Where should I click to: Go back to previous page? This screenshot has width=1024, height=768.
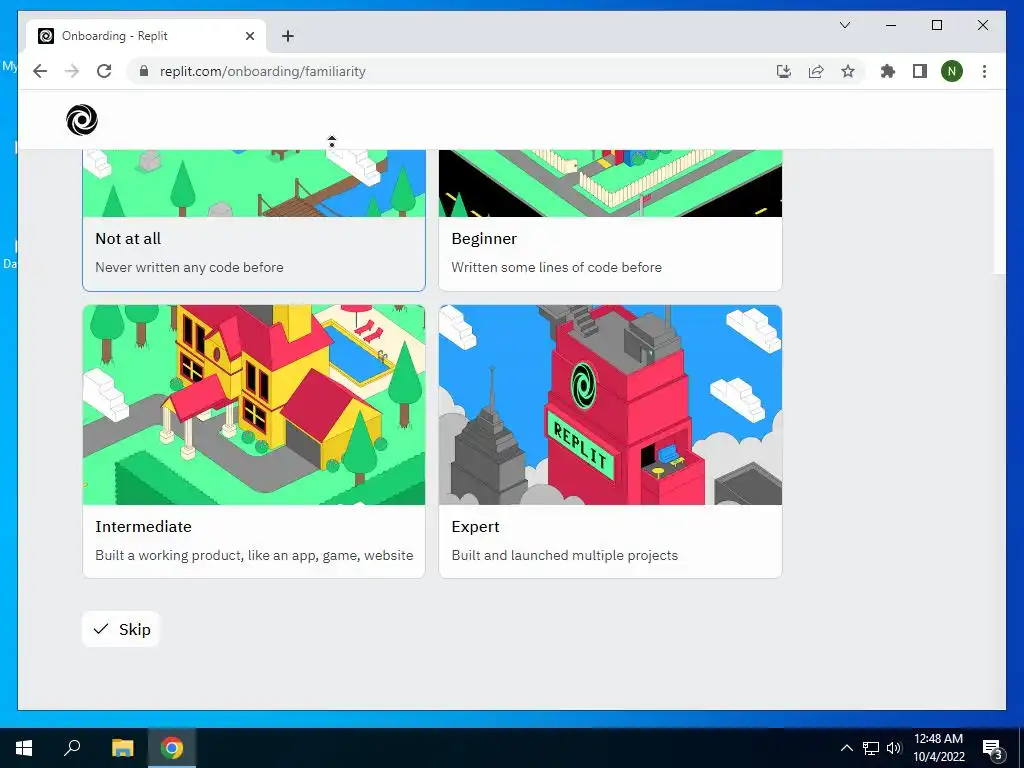(40, 71)
